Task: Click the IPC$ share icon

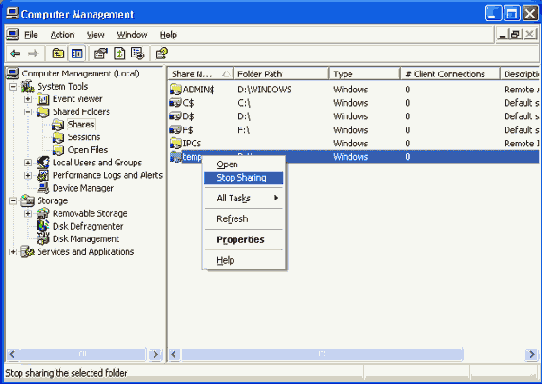Action: click(176, 143)
